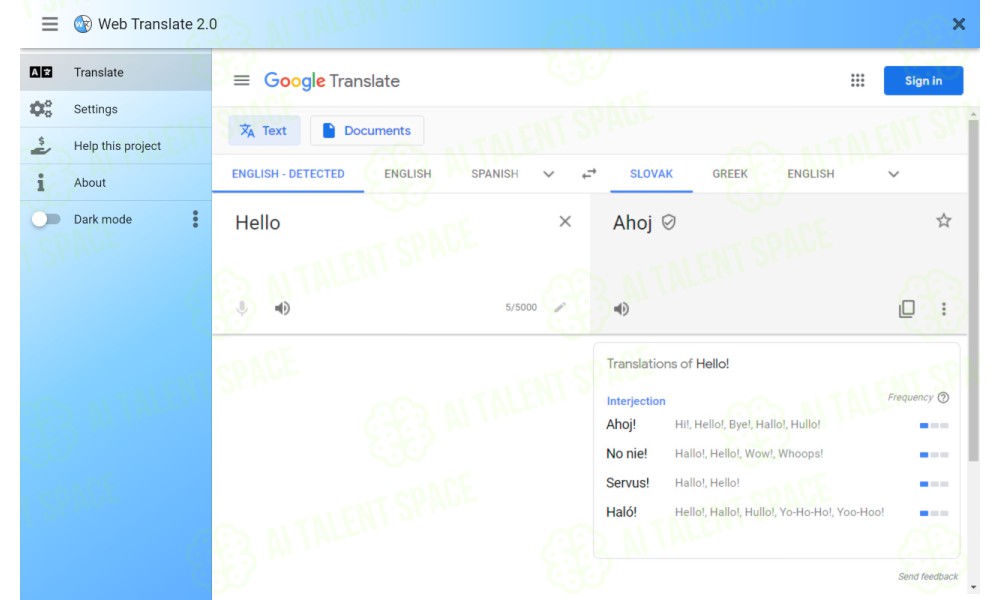The image size is (1000, 600).
Task: Open the Google apps grid
Action: pos(857,80)
